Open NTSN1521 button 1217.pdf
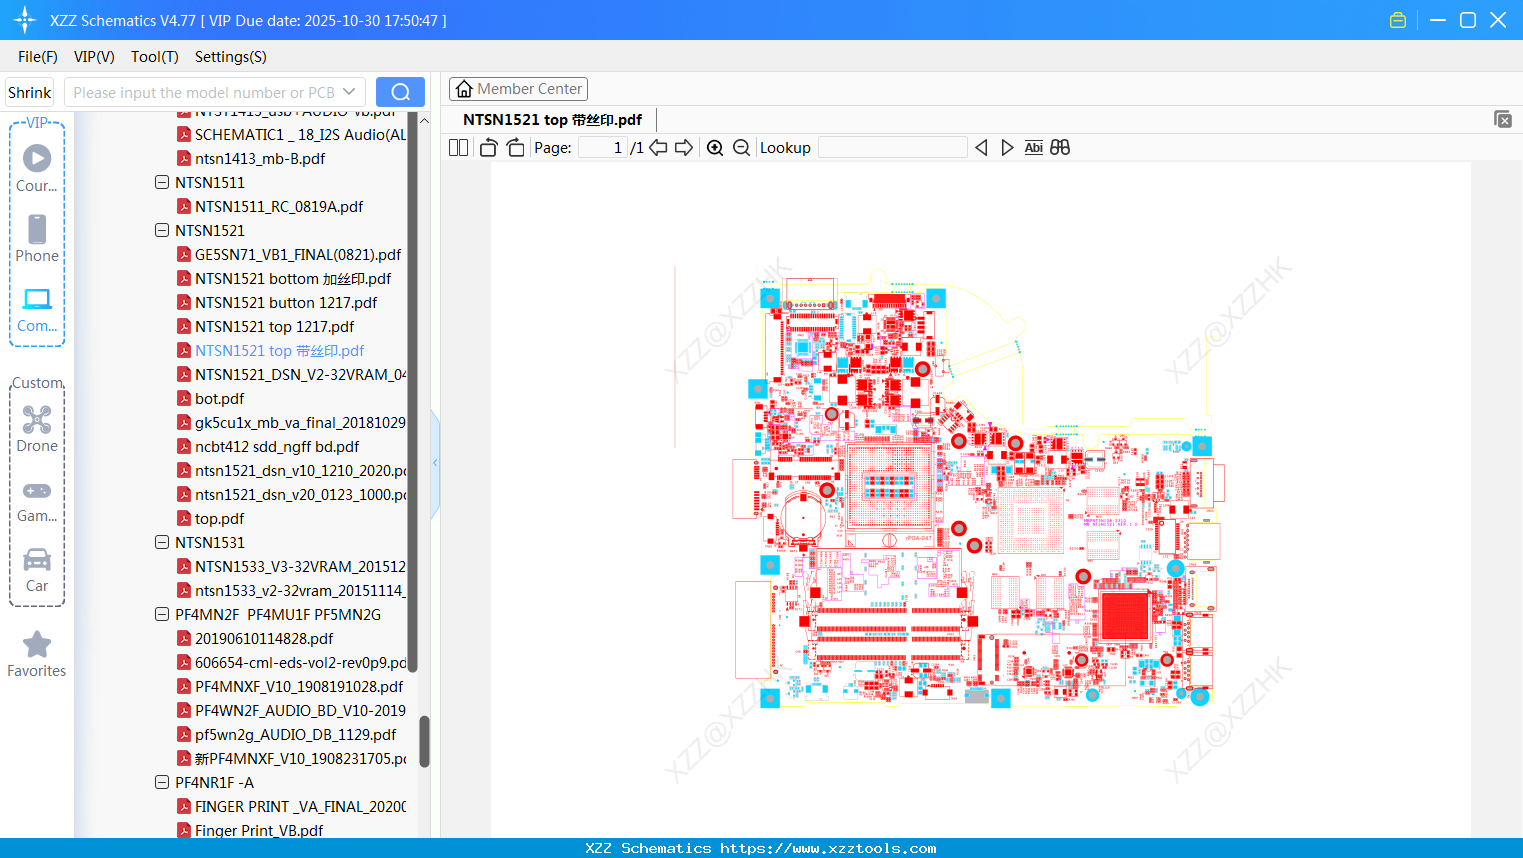Image resolution: width=1523 pixels, height=858 pixels. click(286, 303)
